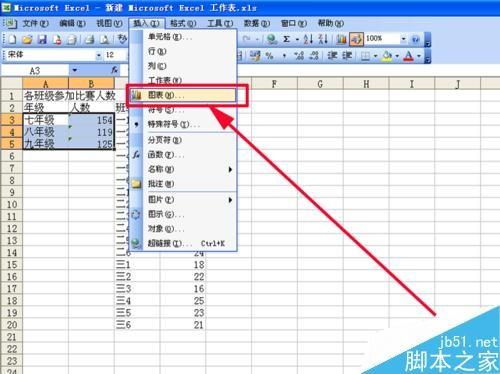Select 行 in the Insert menu
This screenshot has width=500, height=374.
(183, 51)
